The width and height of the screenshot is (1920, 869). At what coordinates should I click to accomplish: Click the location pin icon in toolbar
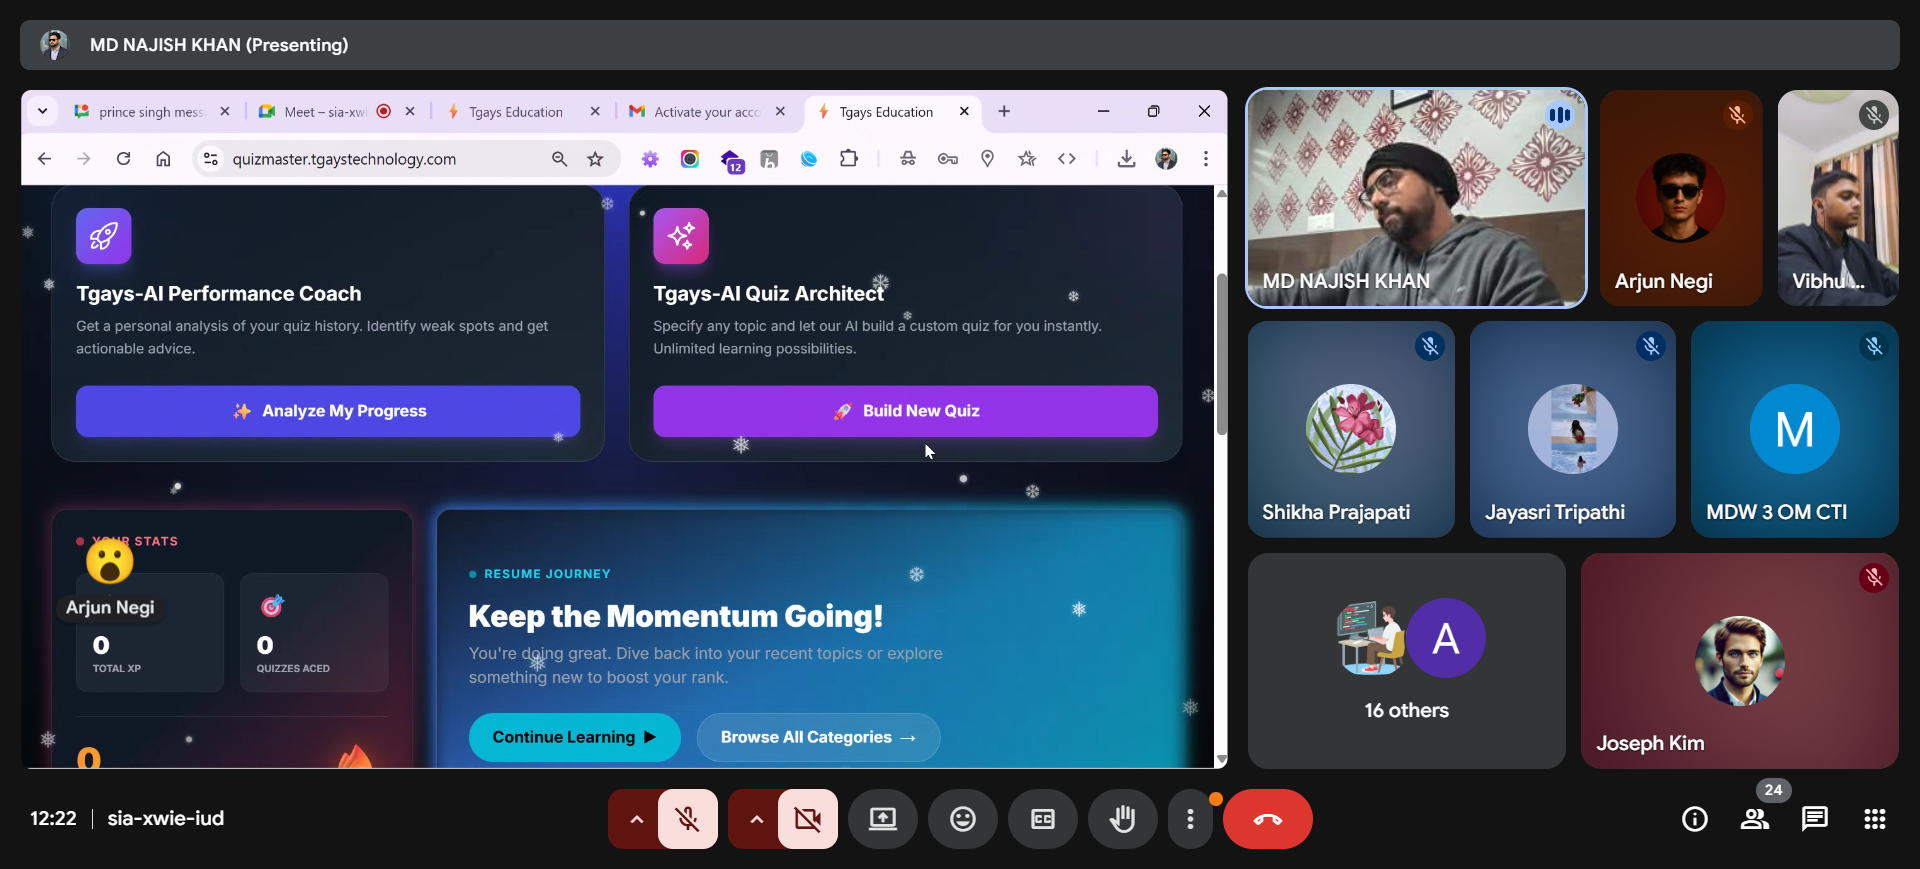[x=988, y=159]
